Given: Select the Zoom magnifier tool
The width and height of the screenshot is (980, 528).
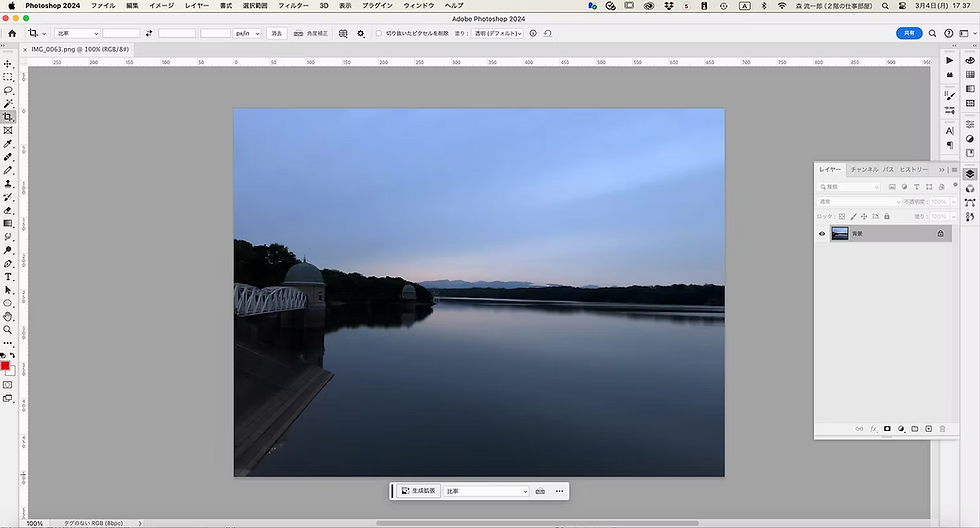Looking at the screenshot, I should [x=8, y=330].
